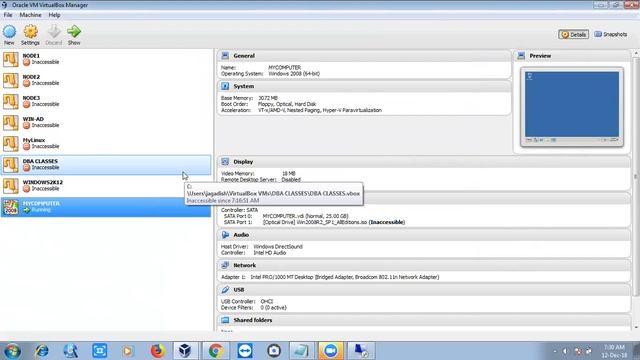
Task: Click WINDOWS2K12 Inaccessible status text
Action: coord(45,189)
